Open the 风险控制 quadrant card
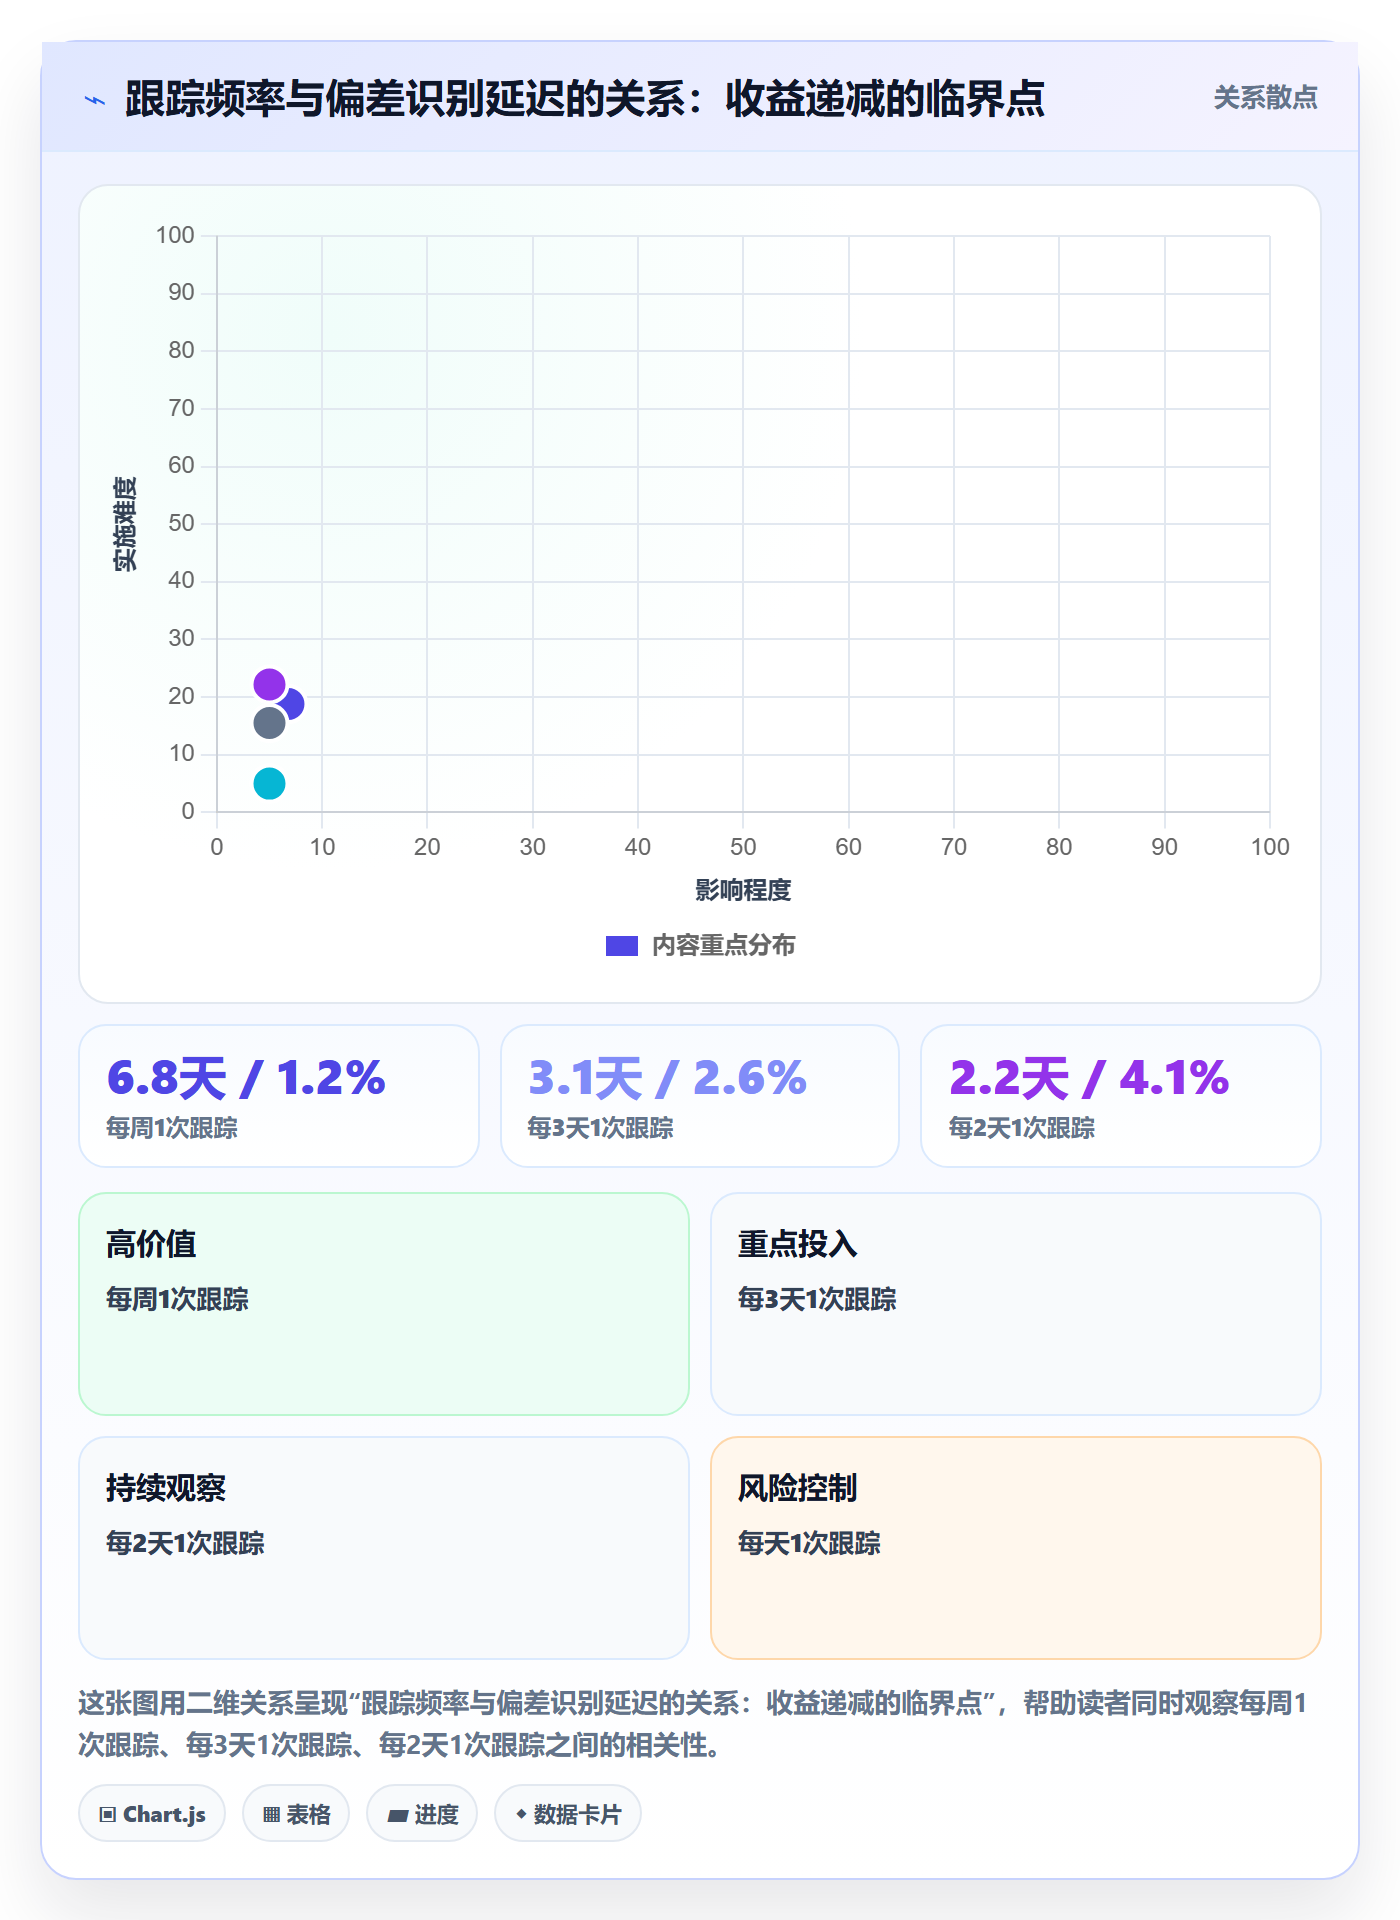Viewport: 1400px width, 1920px height. pyautogui.click(x=1016, y=1548)
